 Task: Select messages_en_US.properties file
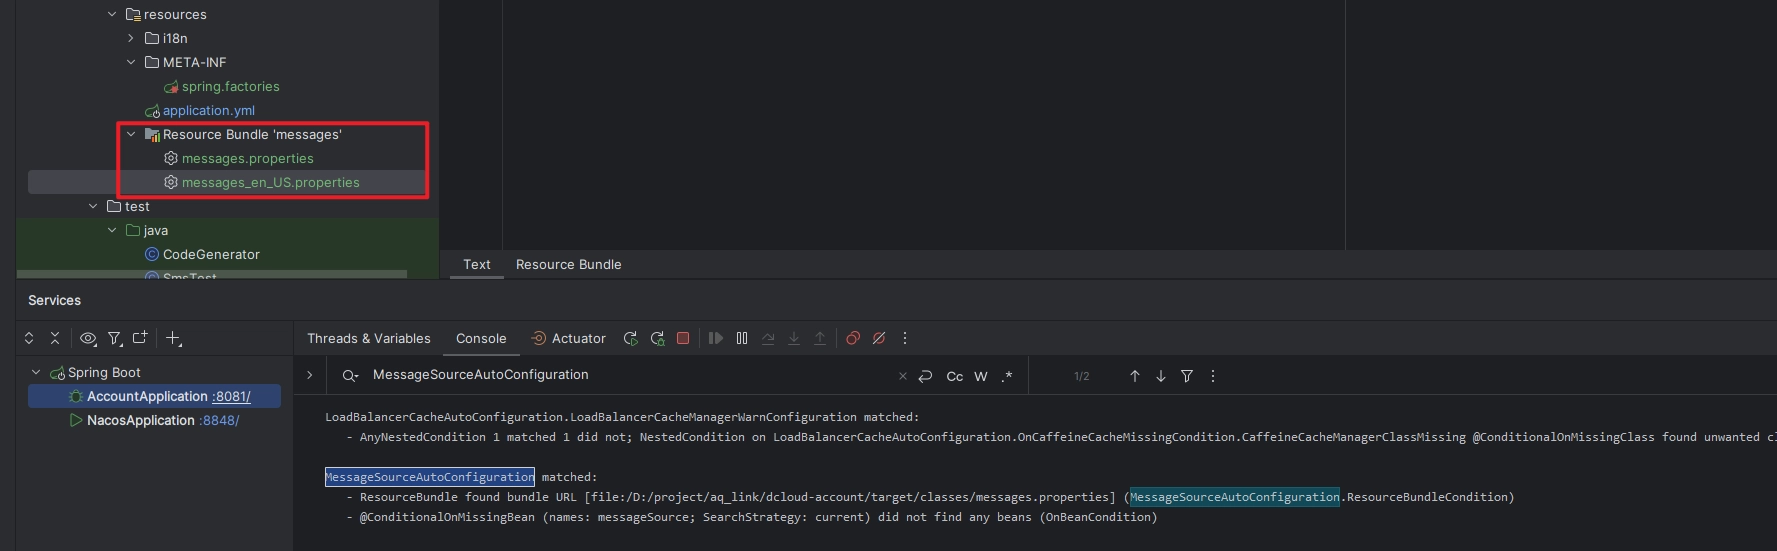click(x=271, y=182)
